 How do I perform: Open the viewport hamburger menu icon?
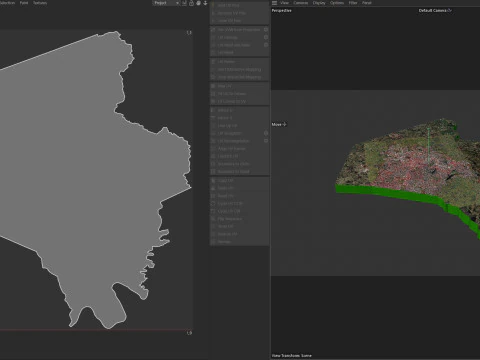[274, 3]
